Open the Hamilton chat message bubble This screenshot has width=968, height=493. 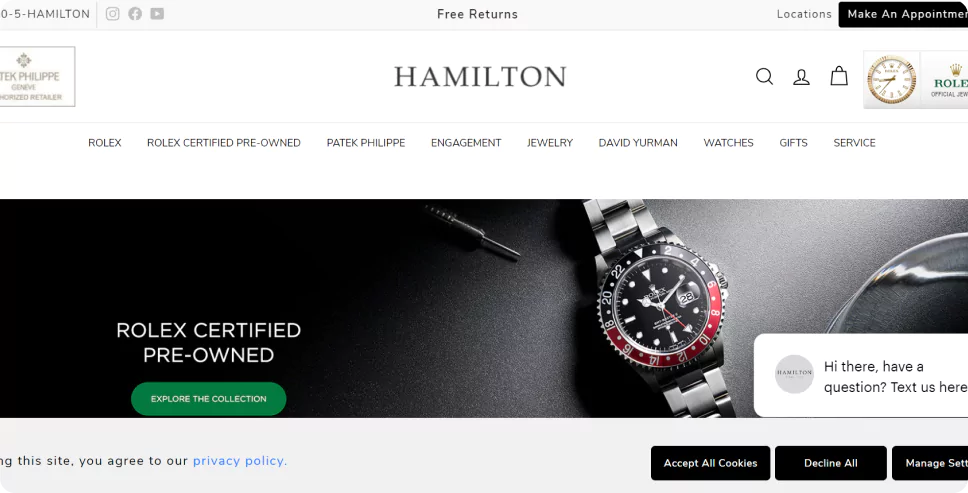click(x=861, y=376)
